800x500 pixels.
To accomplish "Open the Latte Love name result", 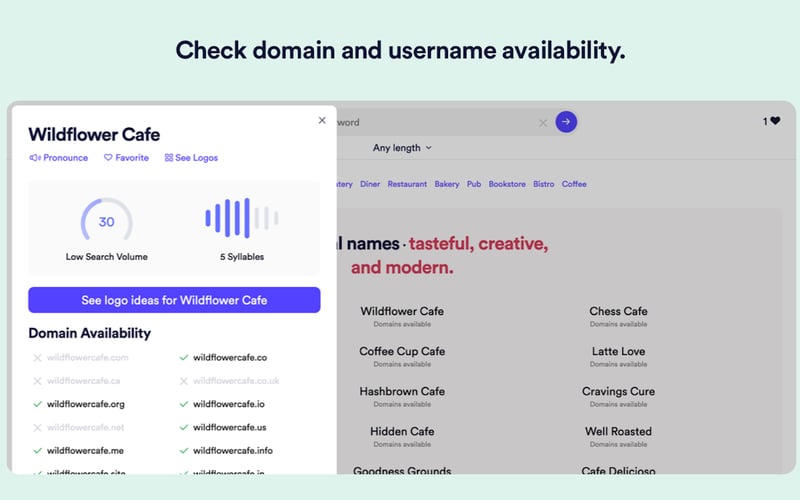I will [618, 352].
